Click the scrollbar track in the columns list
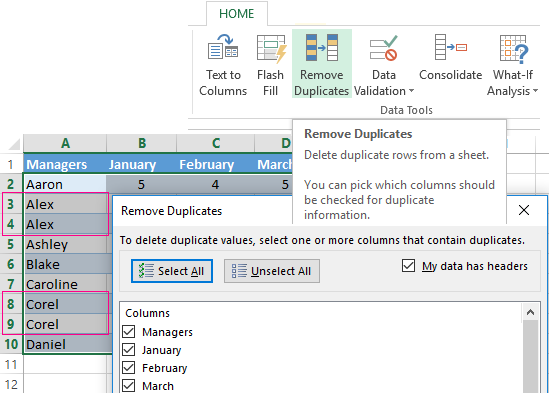This screenshot has height=393, width=549. pyautogui.click(x=530, y=357)
